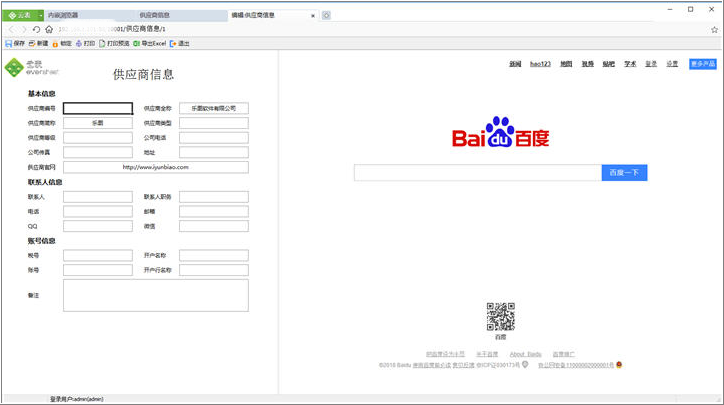Viewport: 724px width, 405px height.
Task: Click the home icon in address bar
Action: tap(49, 29)
